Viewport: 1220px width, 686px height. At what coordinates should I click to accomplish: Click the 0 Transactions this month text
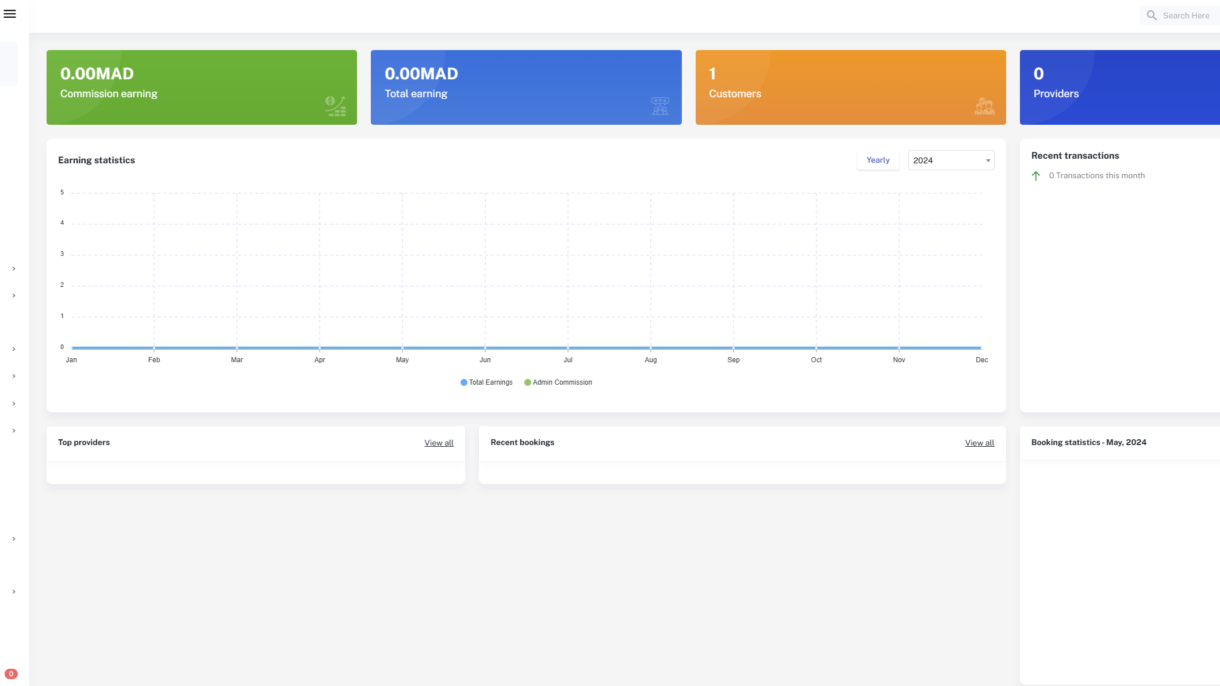click(1097, 176)
